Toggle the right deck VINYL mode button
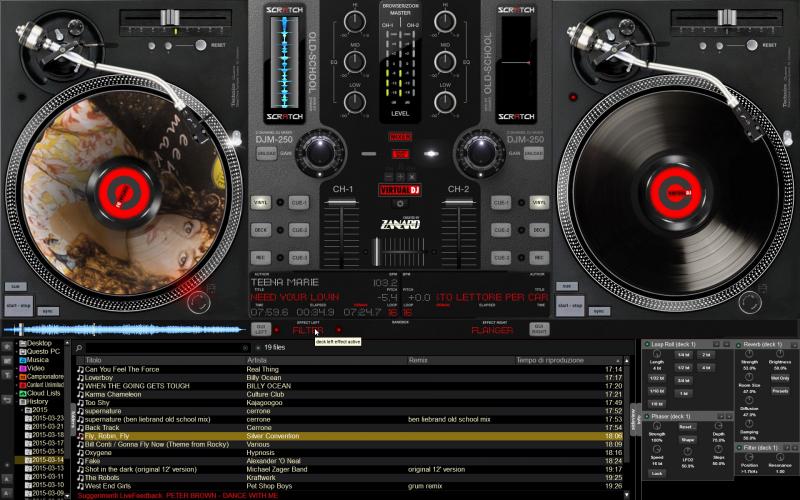800x500 pixels. tap(539, 203)
